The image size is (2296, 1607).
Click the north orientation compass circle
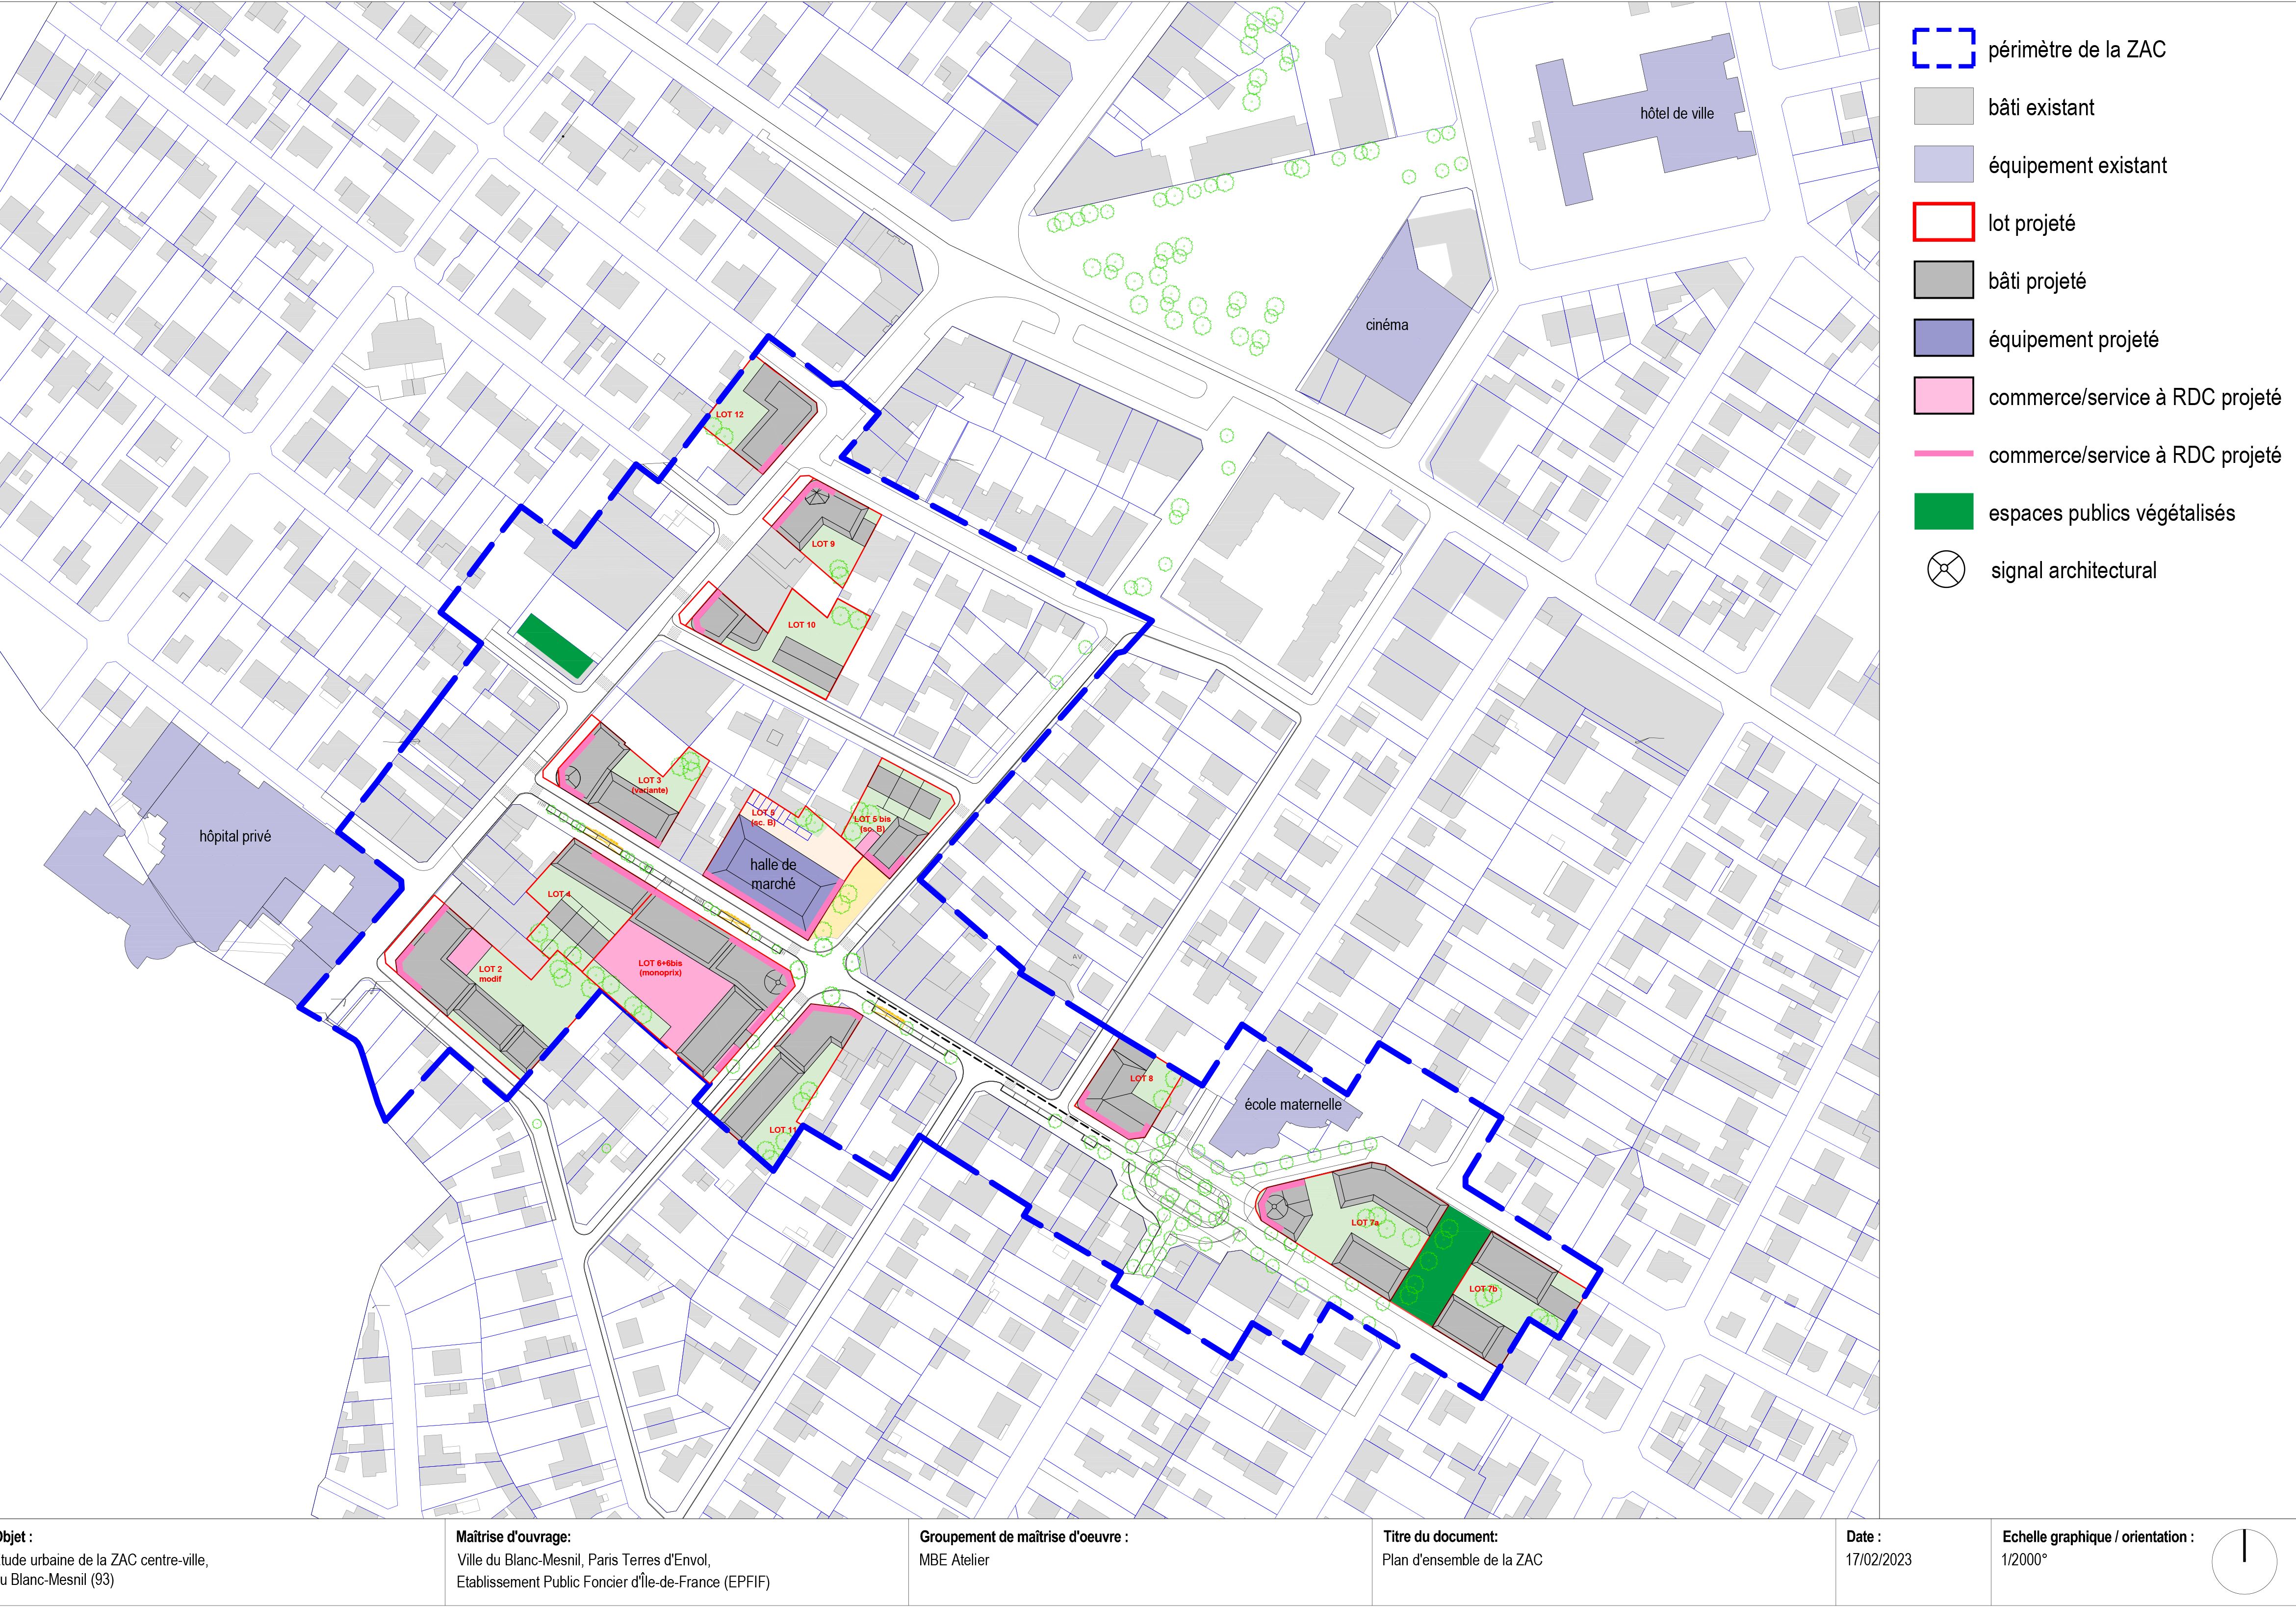pos(2244,1562)
